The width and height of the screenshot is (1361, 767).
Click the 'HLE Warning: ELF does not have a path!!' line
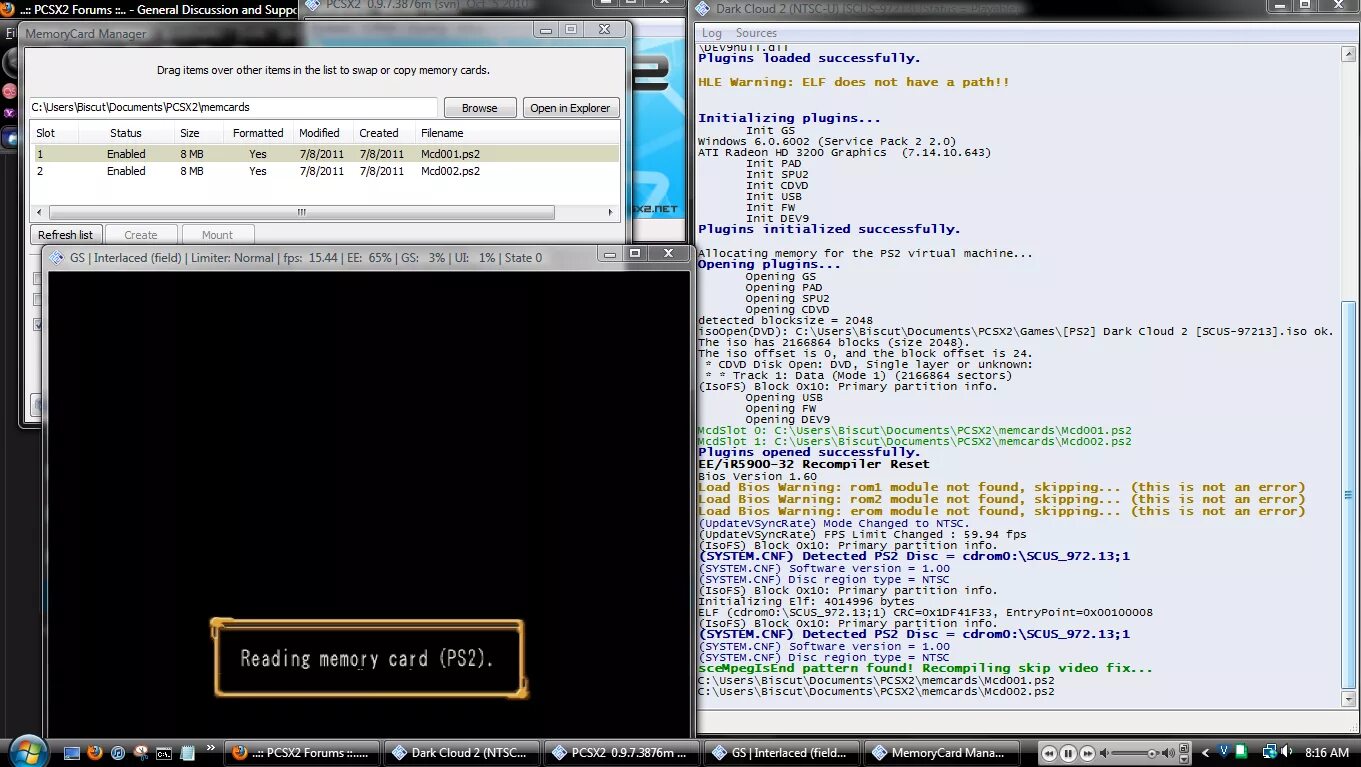point(853,82)
